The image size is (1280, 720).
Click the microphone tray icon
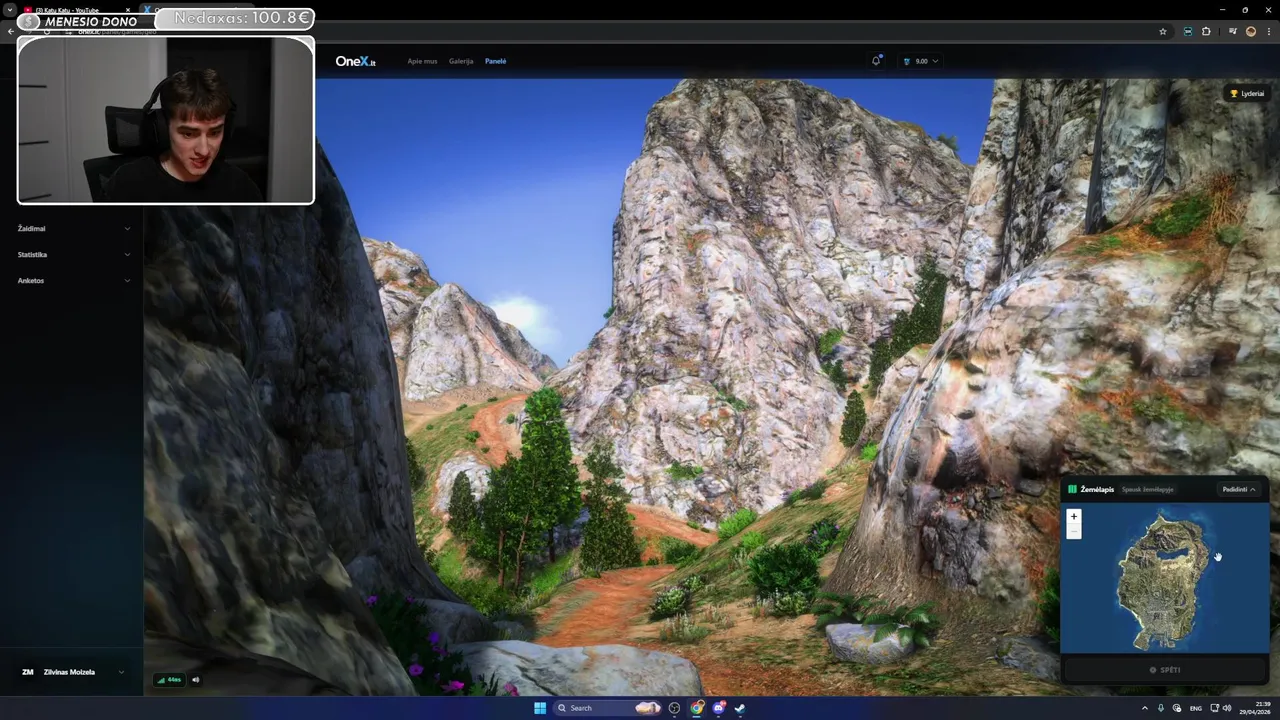tap(1161, 708)
